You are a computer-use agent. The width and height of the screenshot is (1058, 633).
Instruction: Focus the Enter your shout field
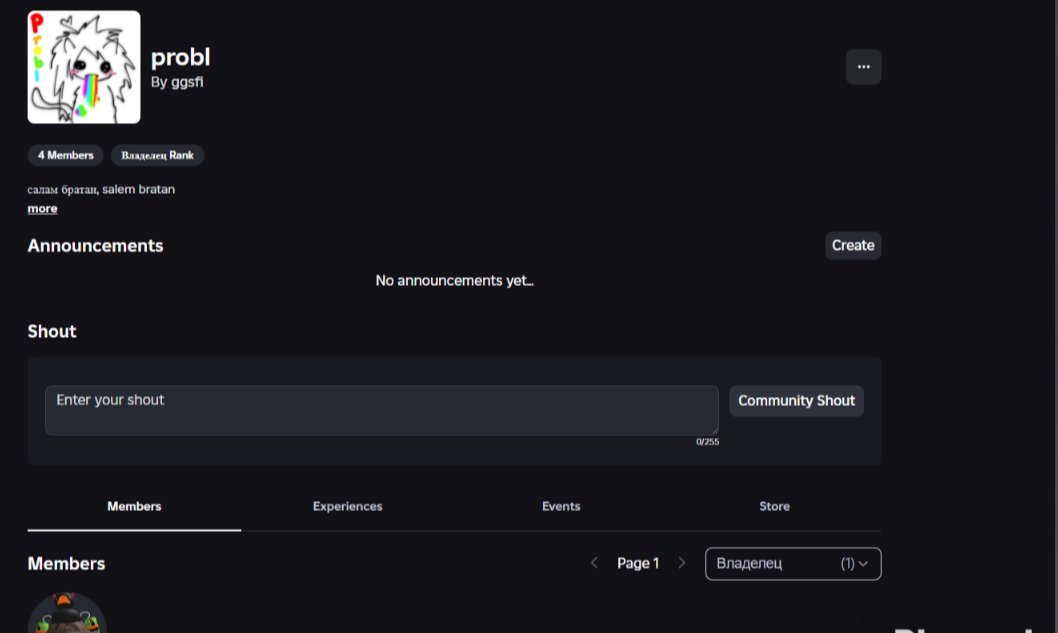pyautogui.click(x=382, y=410)
